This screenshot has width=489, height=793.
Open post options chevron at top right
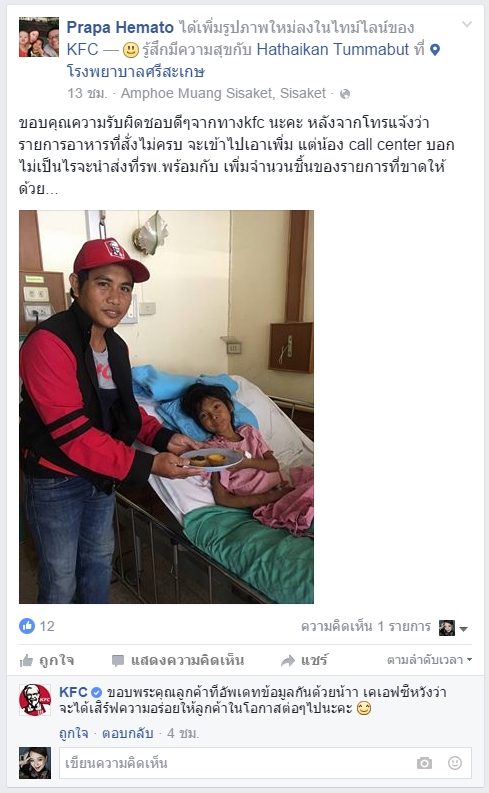[x=467, y=24]
